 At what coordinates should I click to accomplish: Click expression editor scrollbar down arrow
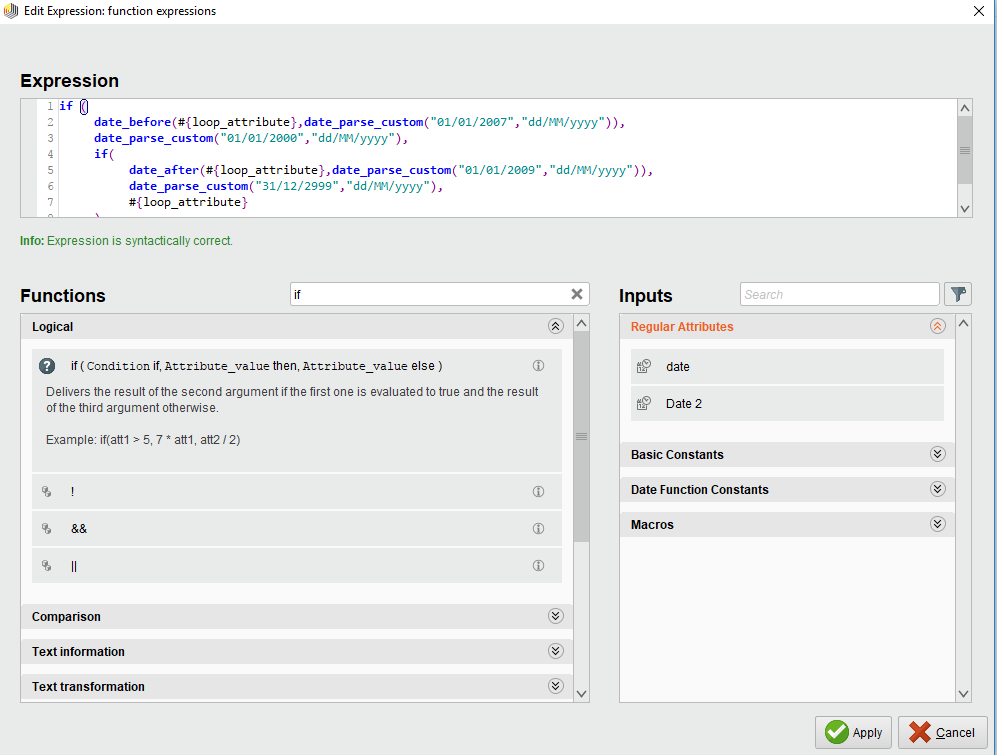coord(965,209)
